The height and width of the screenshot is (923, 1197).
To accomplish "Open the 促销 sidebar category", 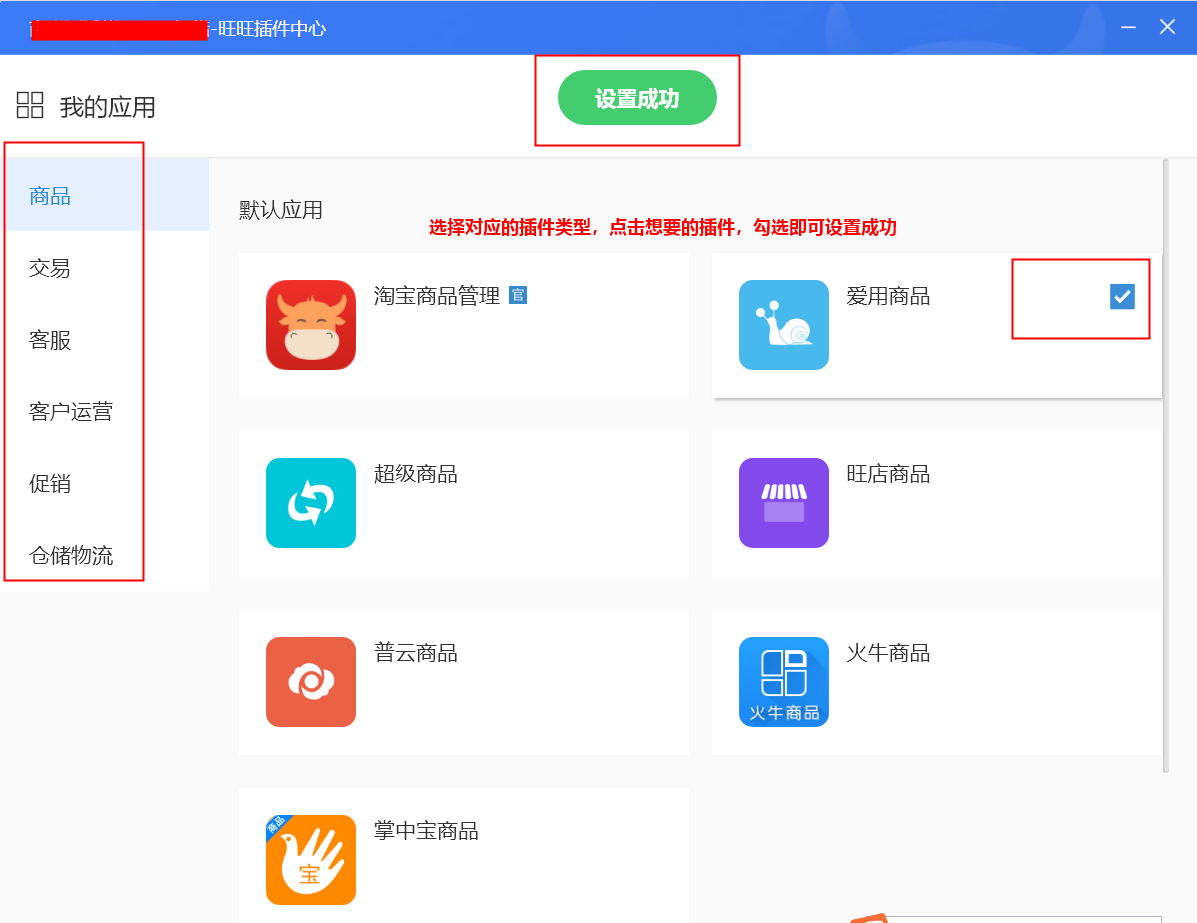I will pos(50,484).
